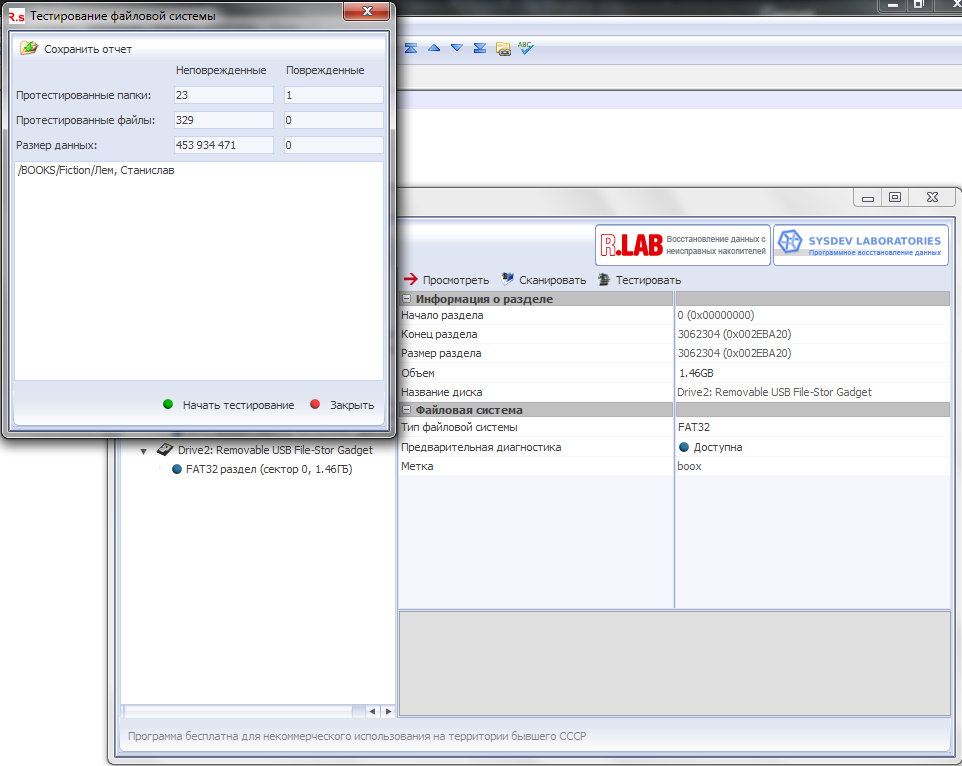Screen dimensions: 962x766
Task: Click Сканировать to scan the partition
Action: (543, 280)
